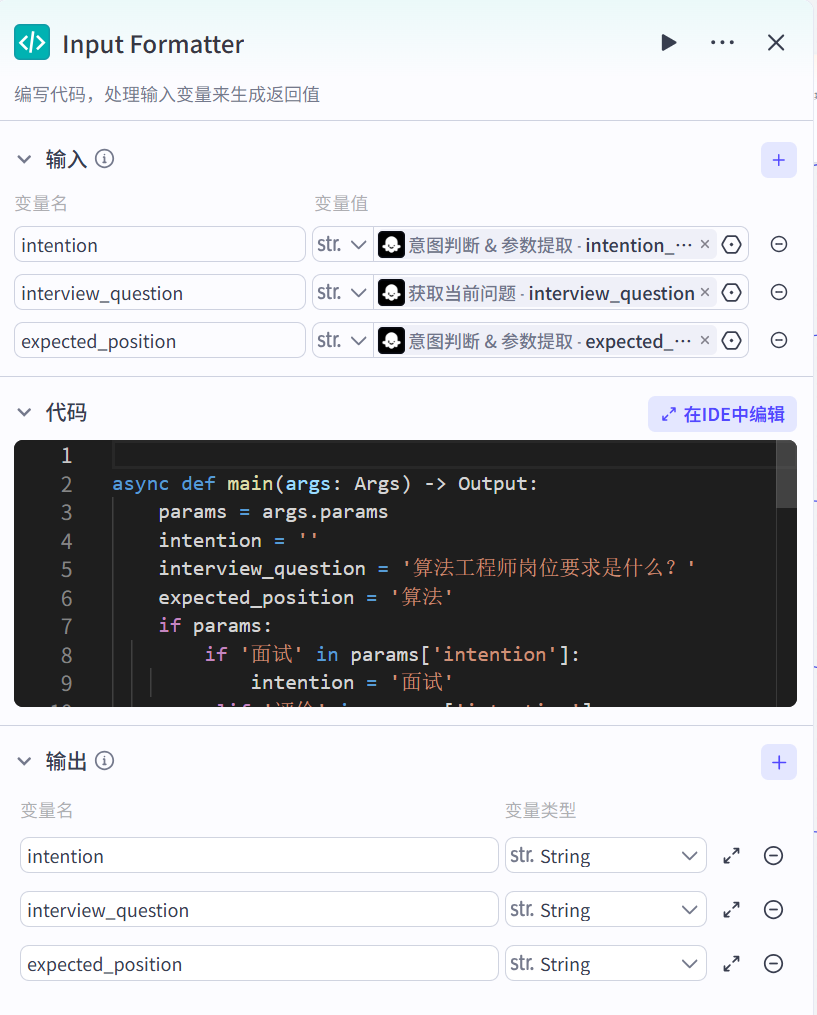Open String type dropdown for expected_position output
This screenshot has height=1015, width=817.
click(x=604, y=964)
